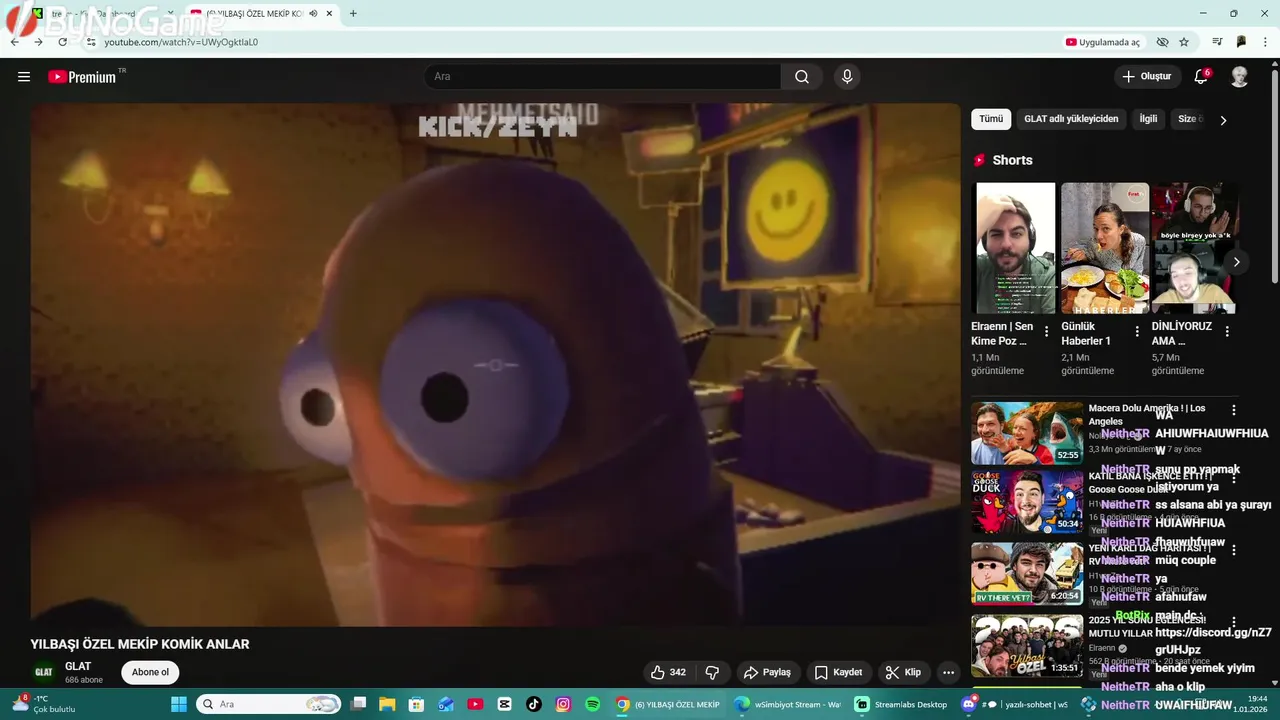Open options for Günlük Haberler 1 short
1280x720 pixels.
pos(1137,332)
